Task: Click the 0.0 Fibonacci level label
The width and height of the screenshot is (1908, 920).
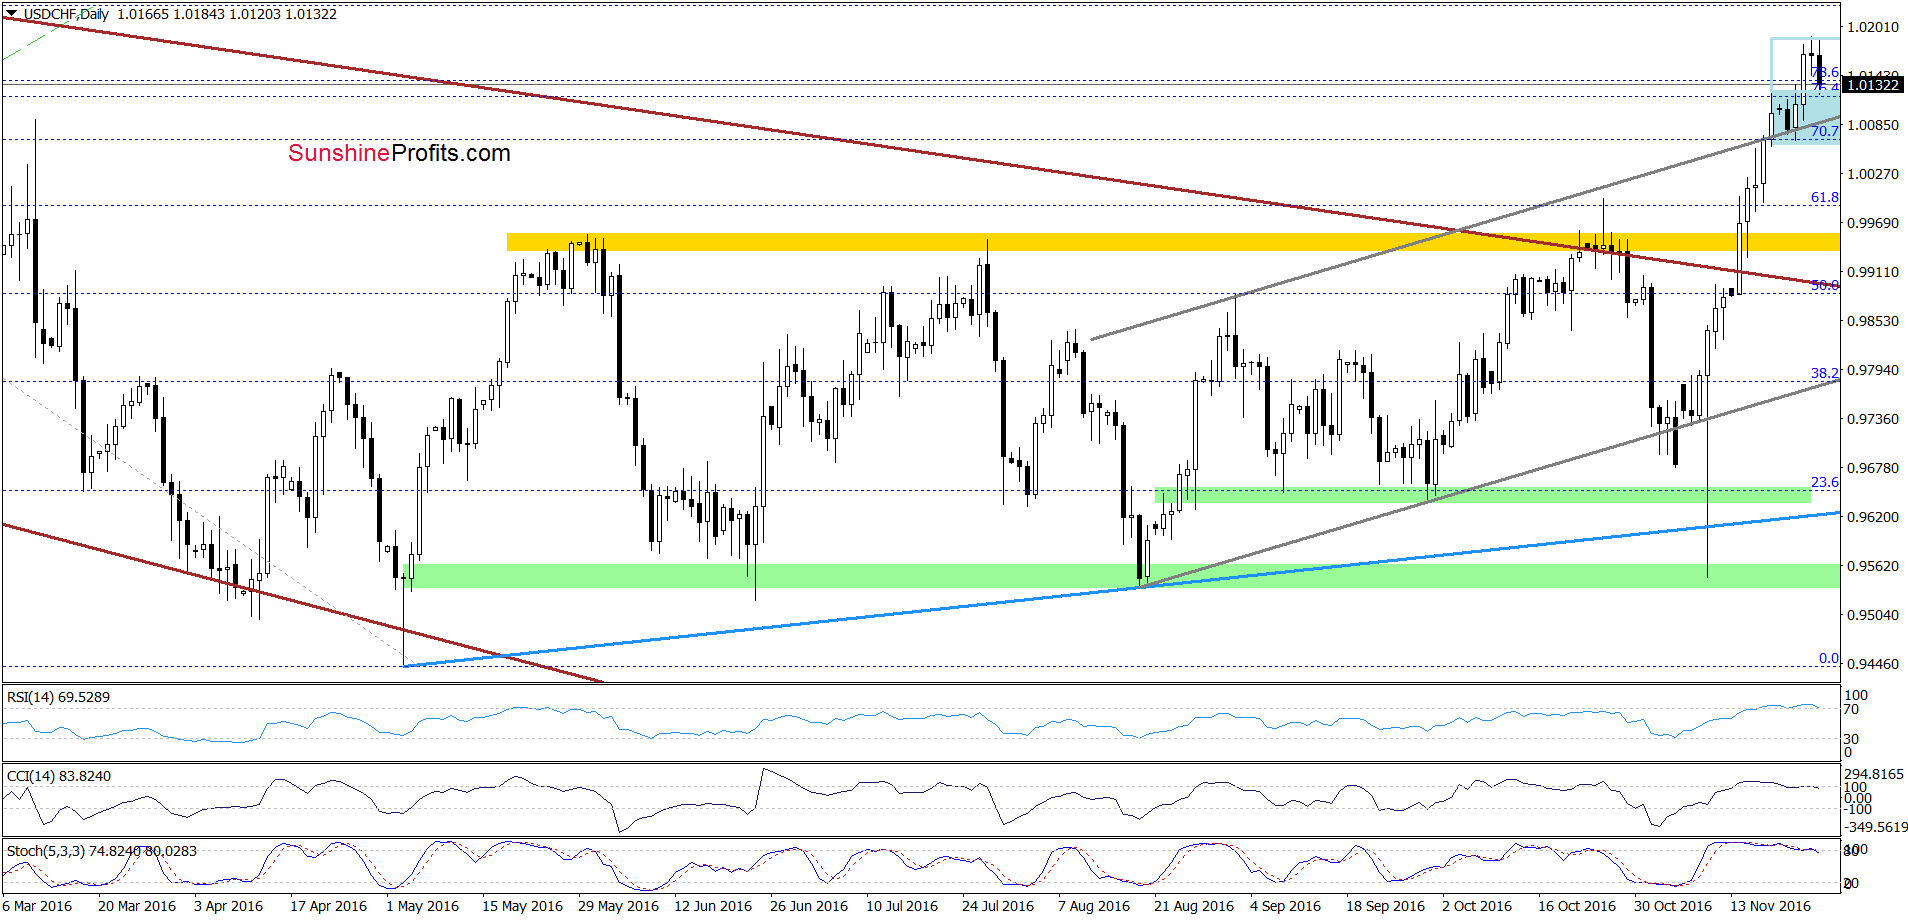Action: pyautogui.click(x=1829, y=658)
